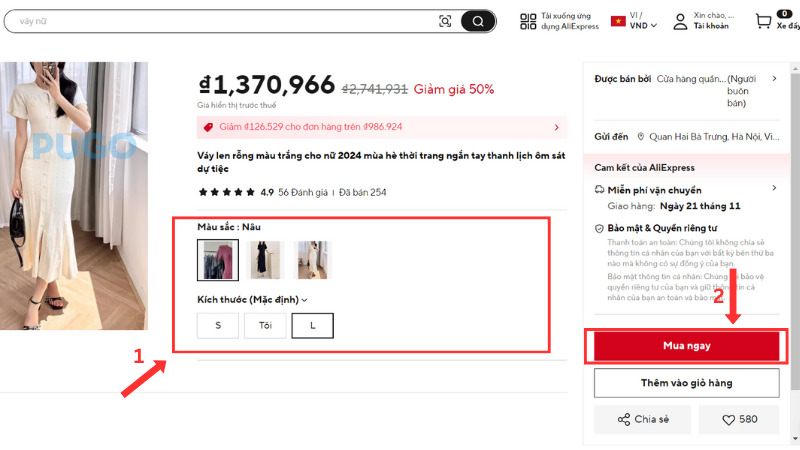Select size L option

(312, 326)
